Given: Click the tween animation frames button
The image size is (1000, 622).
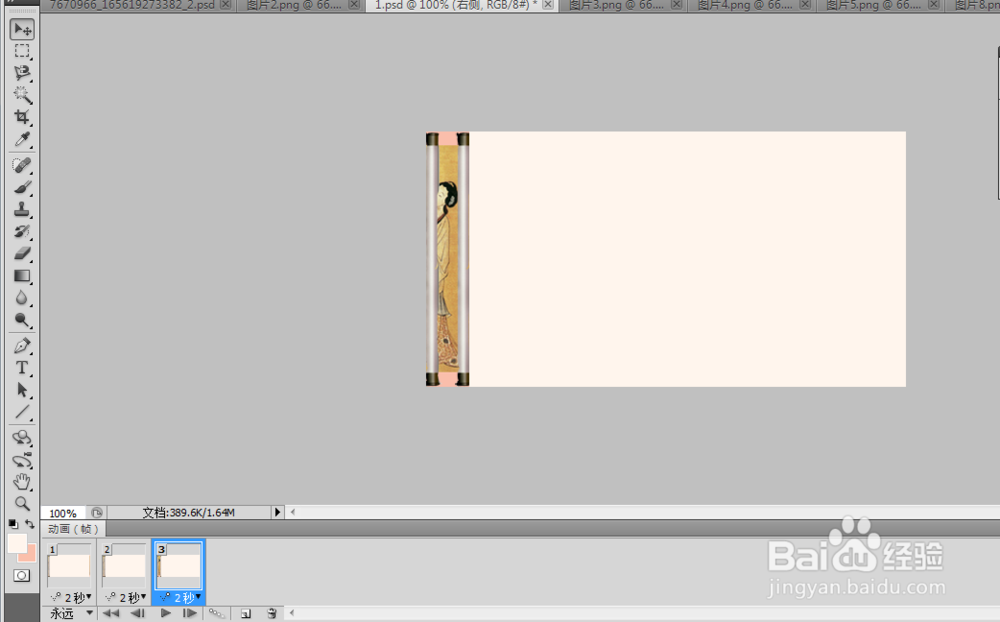Looking at the screenshot, I should (217, 614).
